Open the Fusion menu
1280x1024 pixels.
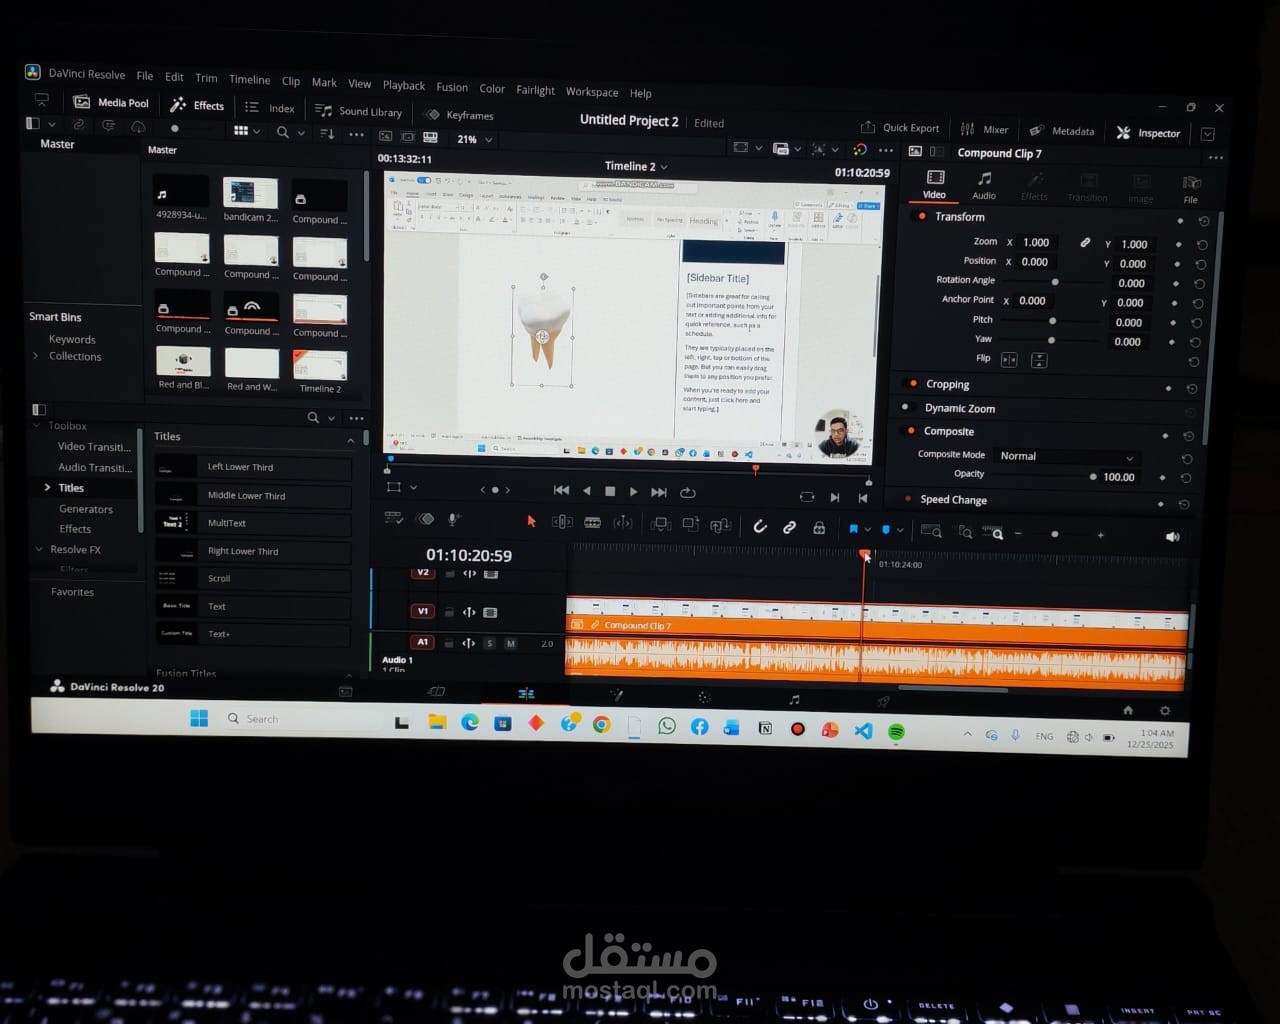452,87
